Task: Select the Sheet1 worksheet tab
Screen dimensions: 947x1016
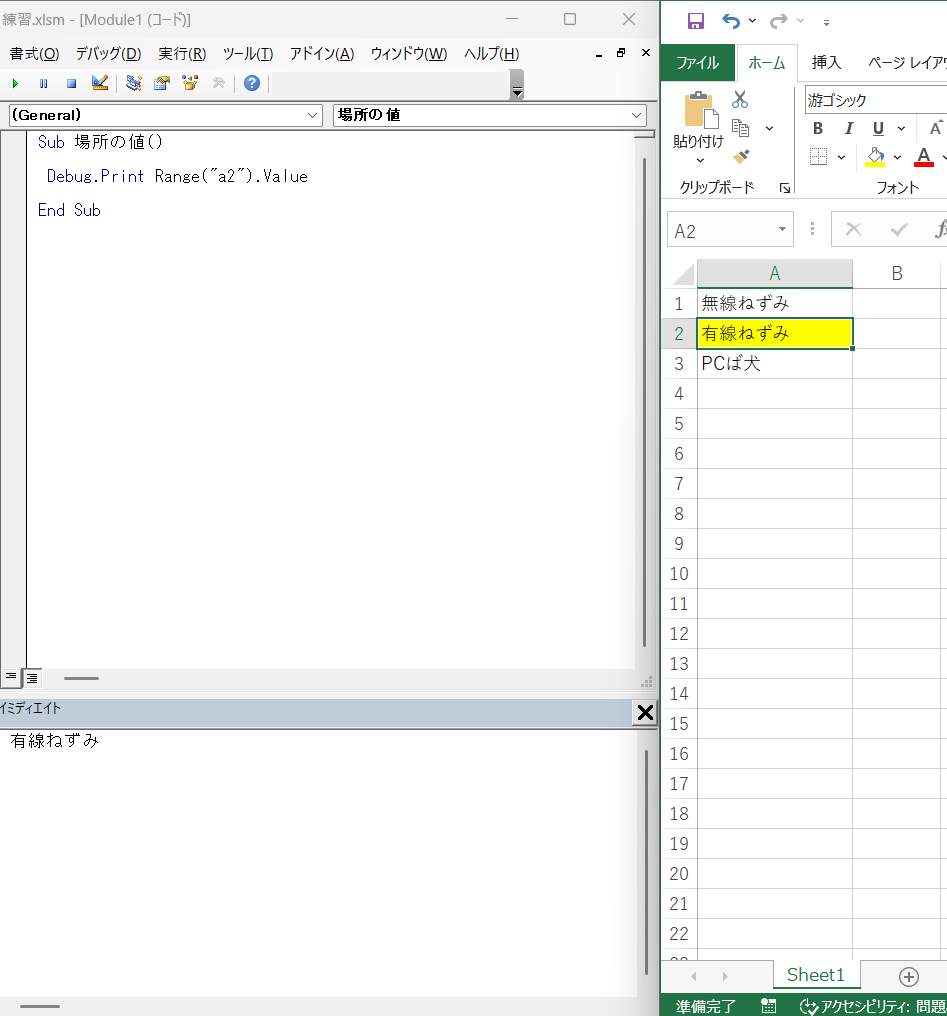Action: pyautogui.click(x=816, y=975)
